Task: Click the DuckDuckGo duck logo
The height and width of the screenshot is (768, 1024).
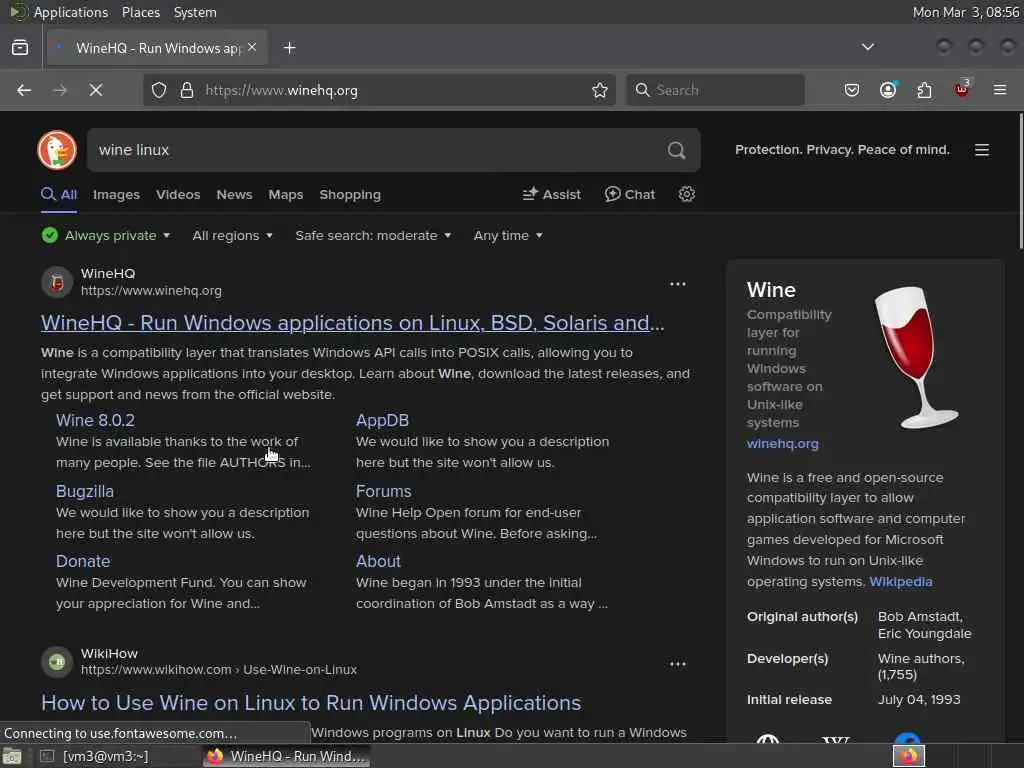Action: click(57, 150)
